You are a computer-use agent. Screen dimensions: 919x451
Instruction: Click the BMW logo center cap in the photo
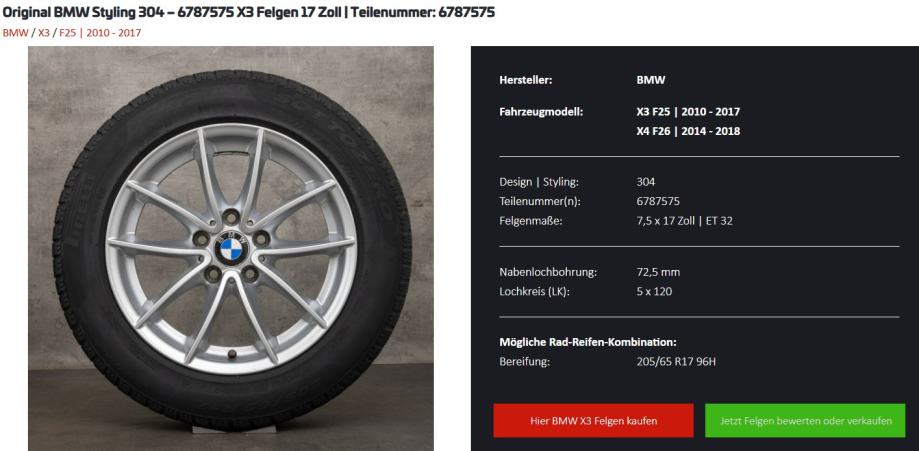coord(232,250)
